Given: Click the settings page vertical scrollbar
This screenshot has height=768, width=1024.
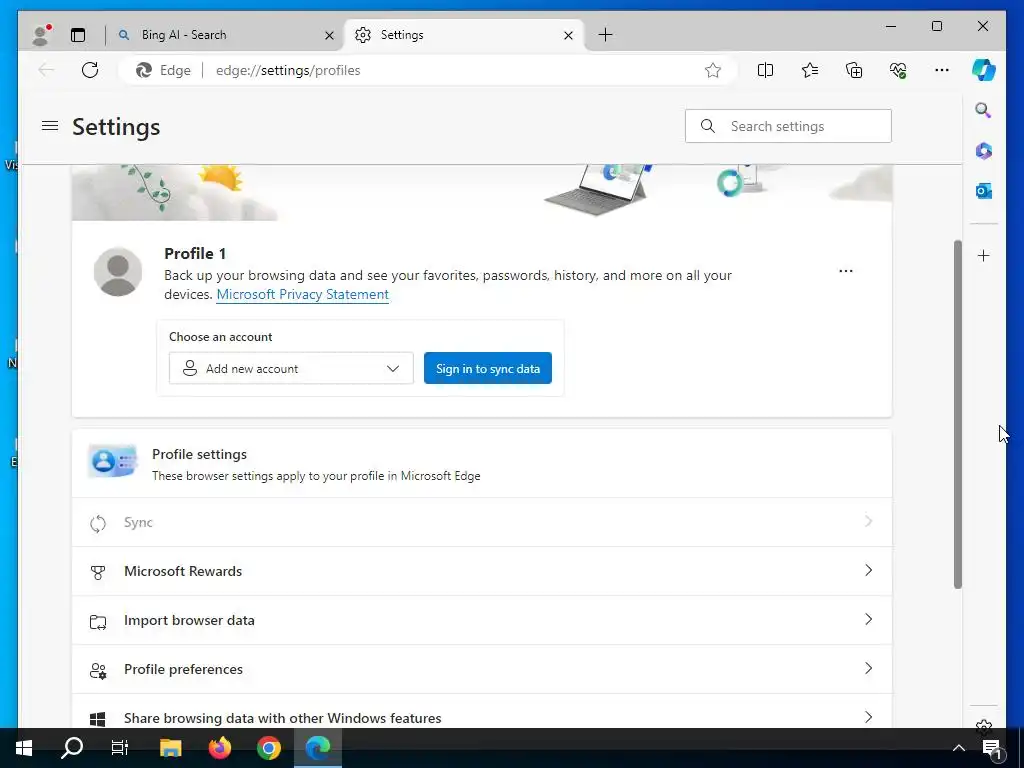Looking at the screenshot, I should tap(957, 414).
